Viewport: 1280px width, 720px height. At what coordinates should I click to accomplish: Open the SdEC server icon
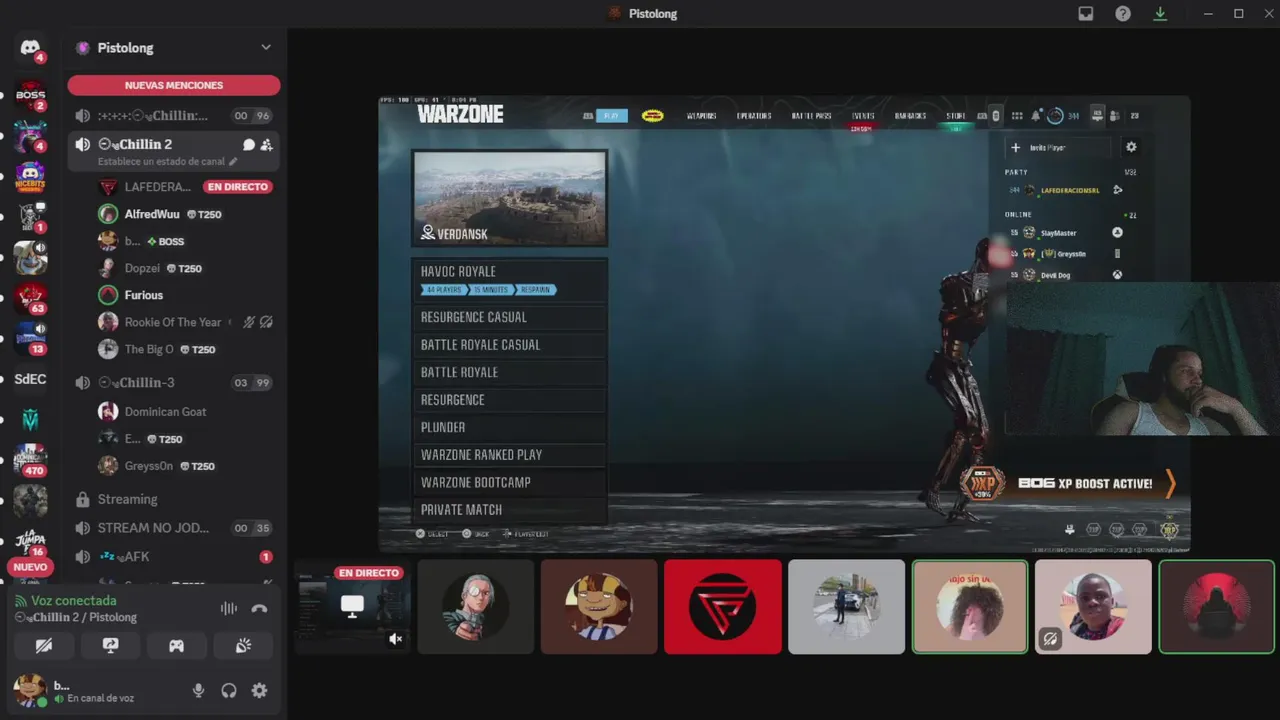30,379
